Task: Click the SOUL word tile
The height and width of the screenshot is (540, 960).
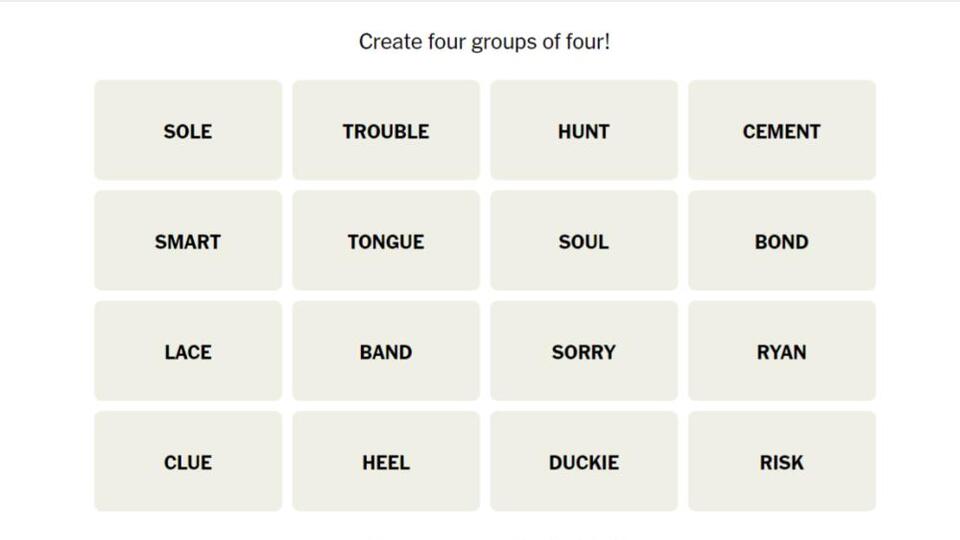Action: point(583,241)
